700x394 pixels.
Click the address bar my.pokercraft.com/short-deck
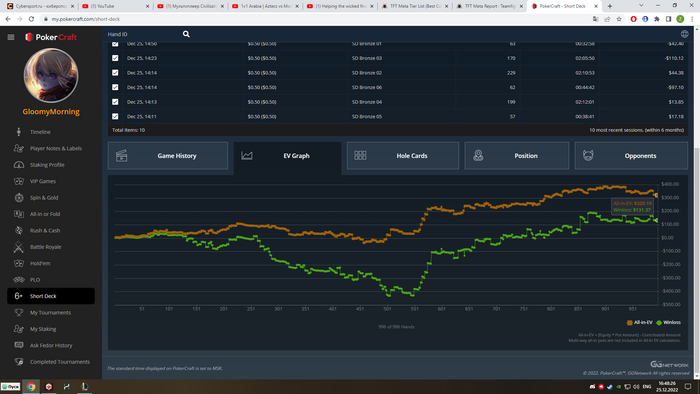(x=85, y=19)
